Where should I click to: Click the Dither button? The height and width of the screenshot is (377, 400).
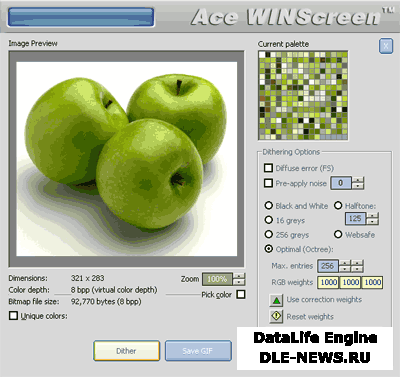pos(126,351)
